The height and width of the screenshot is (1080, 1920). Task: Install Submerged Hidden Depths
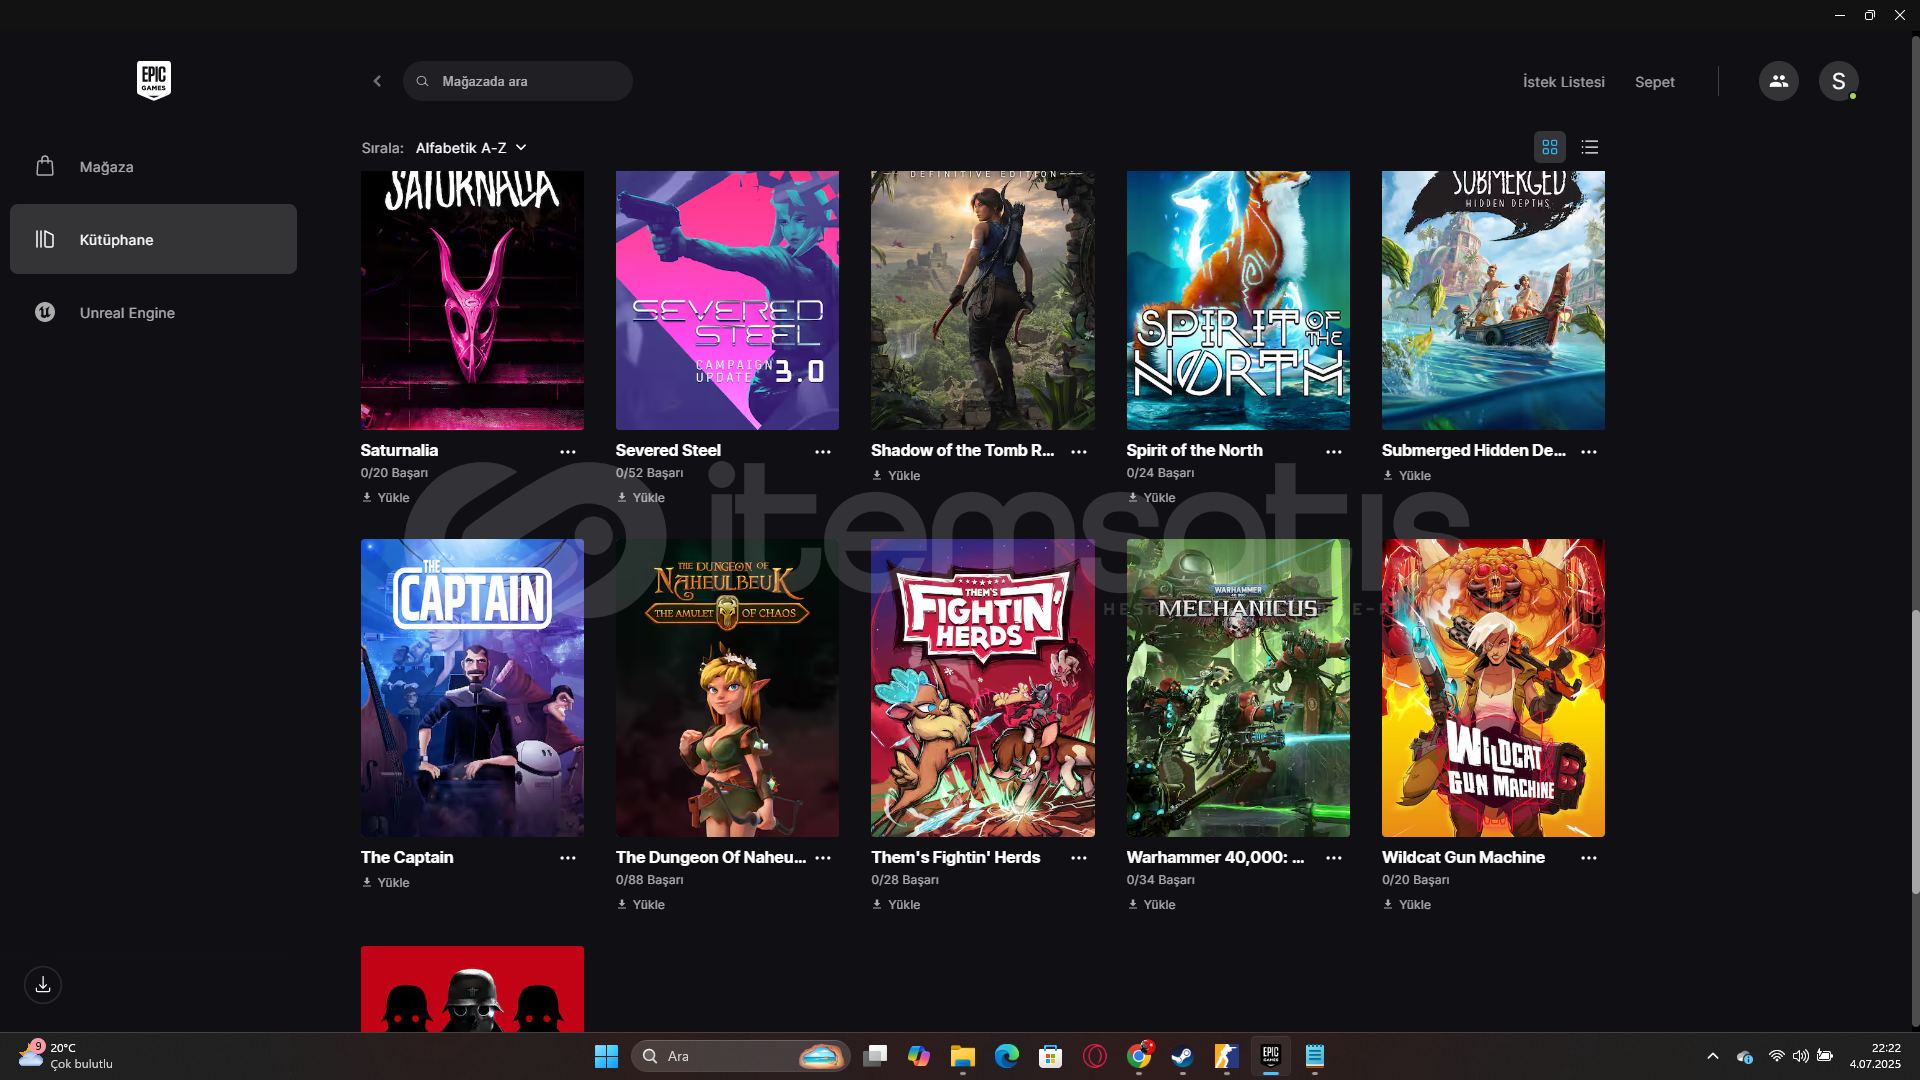pyautogui.click(x=1407, y=475)
